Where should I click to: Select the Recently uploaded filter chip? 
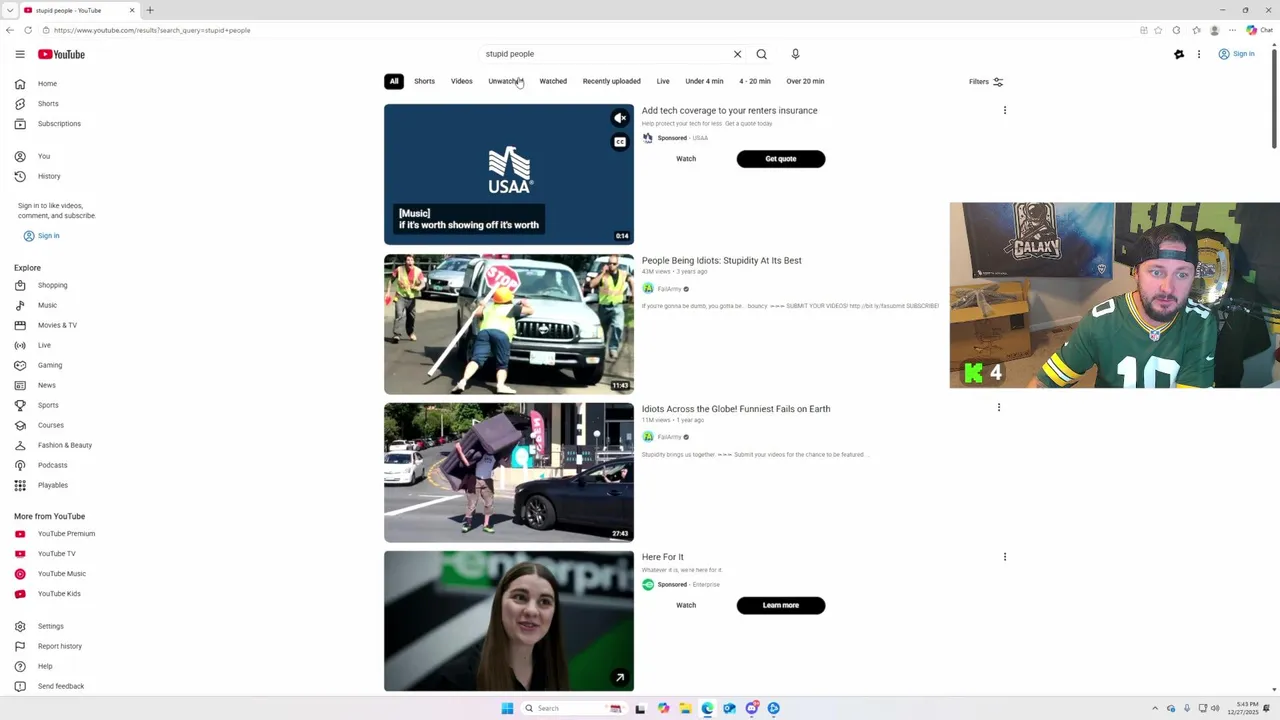coord(612,81)
